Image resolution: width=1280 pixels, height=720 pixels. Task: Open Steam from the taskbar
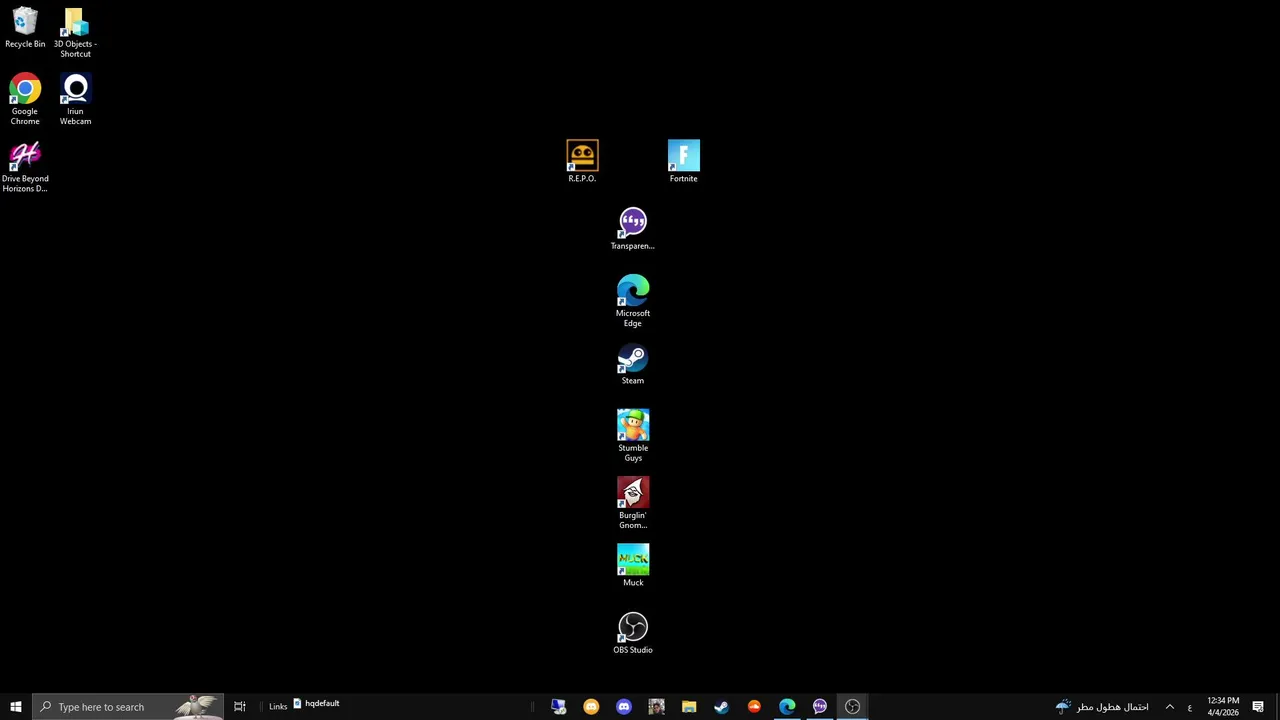pos(721,707)
